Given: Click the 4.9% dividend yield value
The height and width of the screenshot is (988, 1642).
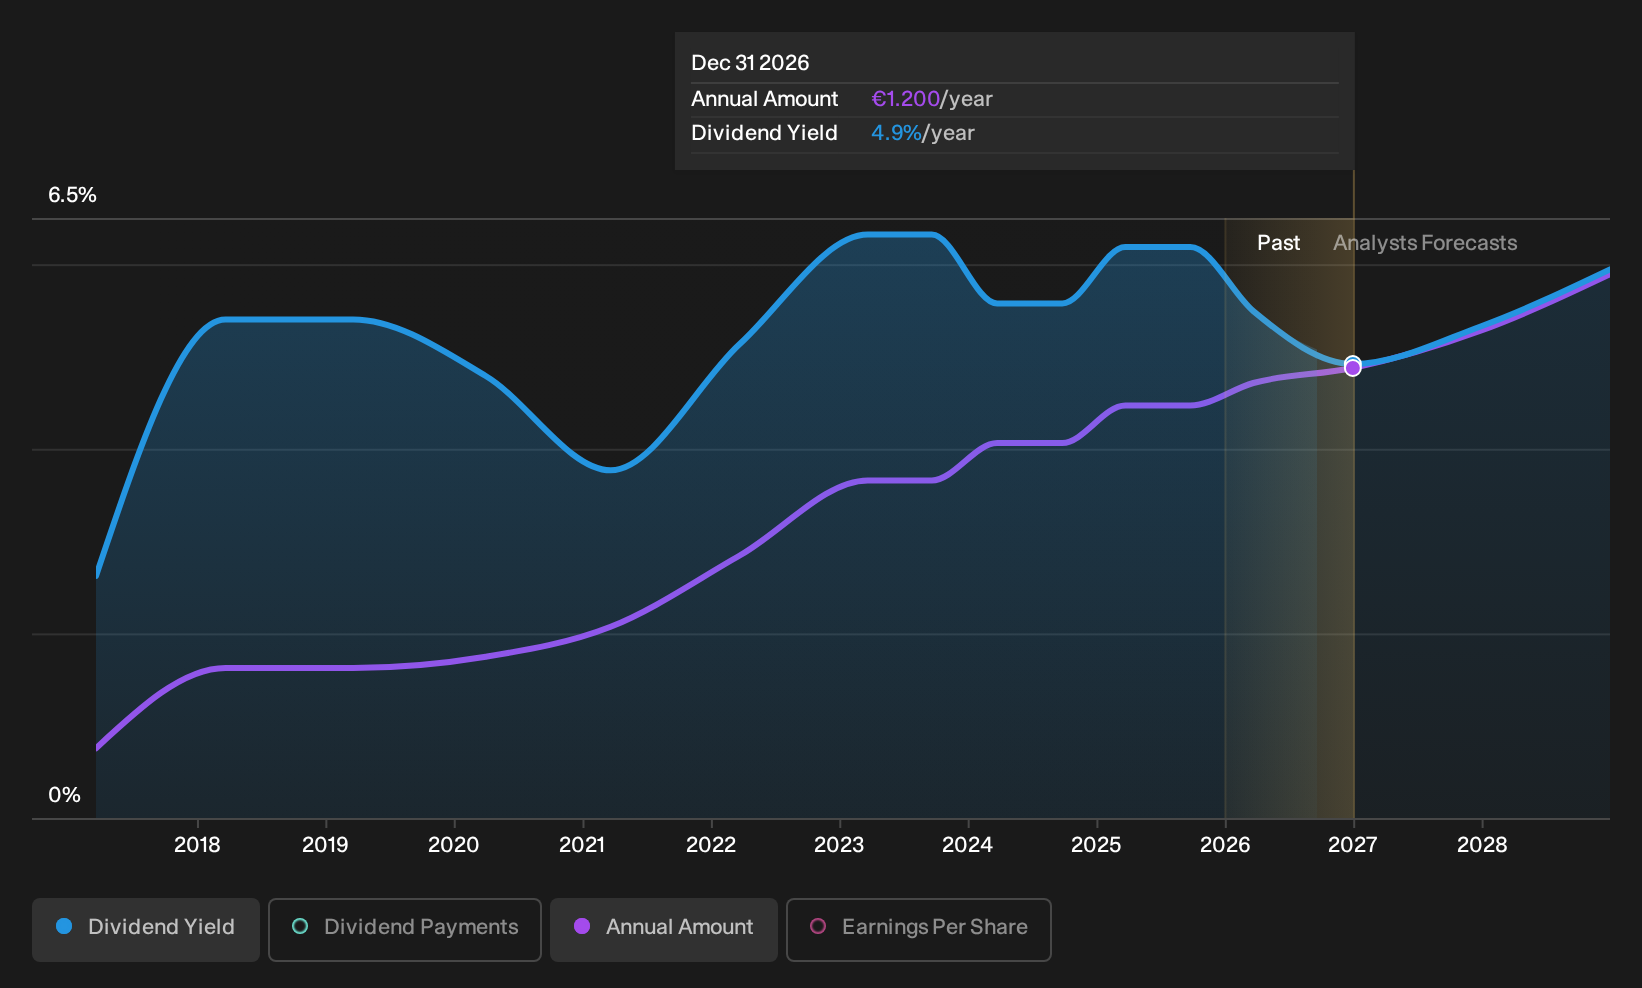Looking at the screenshot, I should tap(896, 133).
